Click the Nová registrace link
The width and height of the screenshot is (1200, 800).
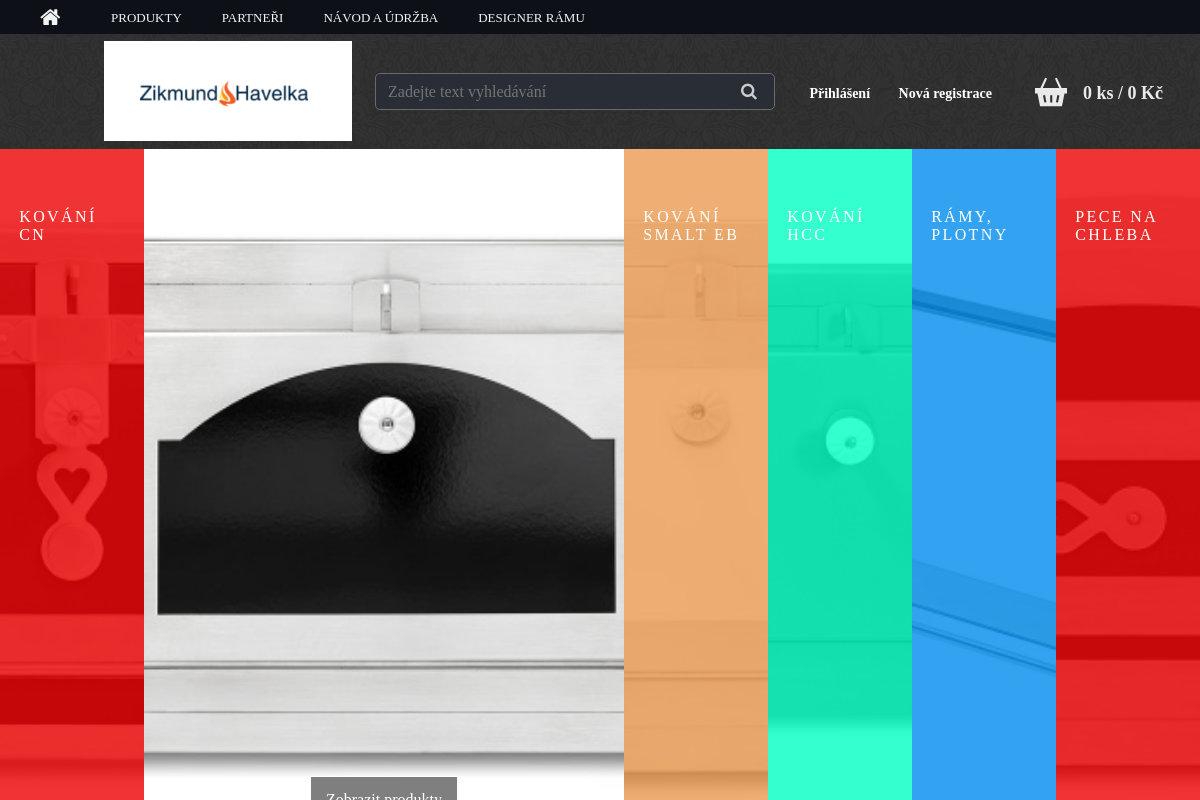945,93
